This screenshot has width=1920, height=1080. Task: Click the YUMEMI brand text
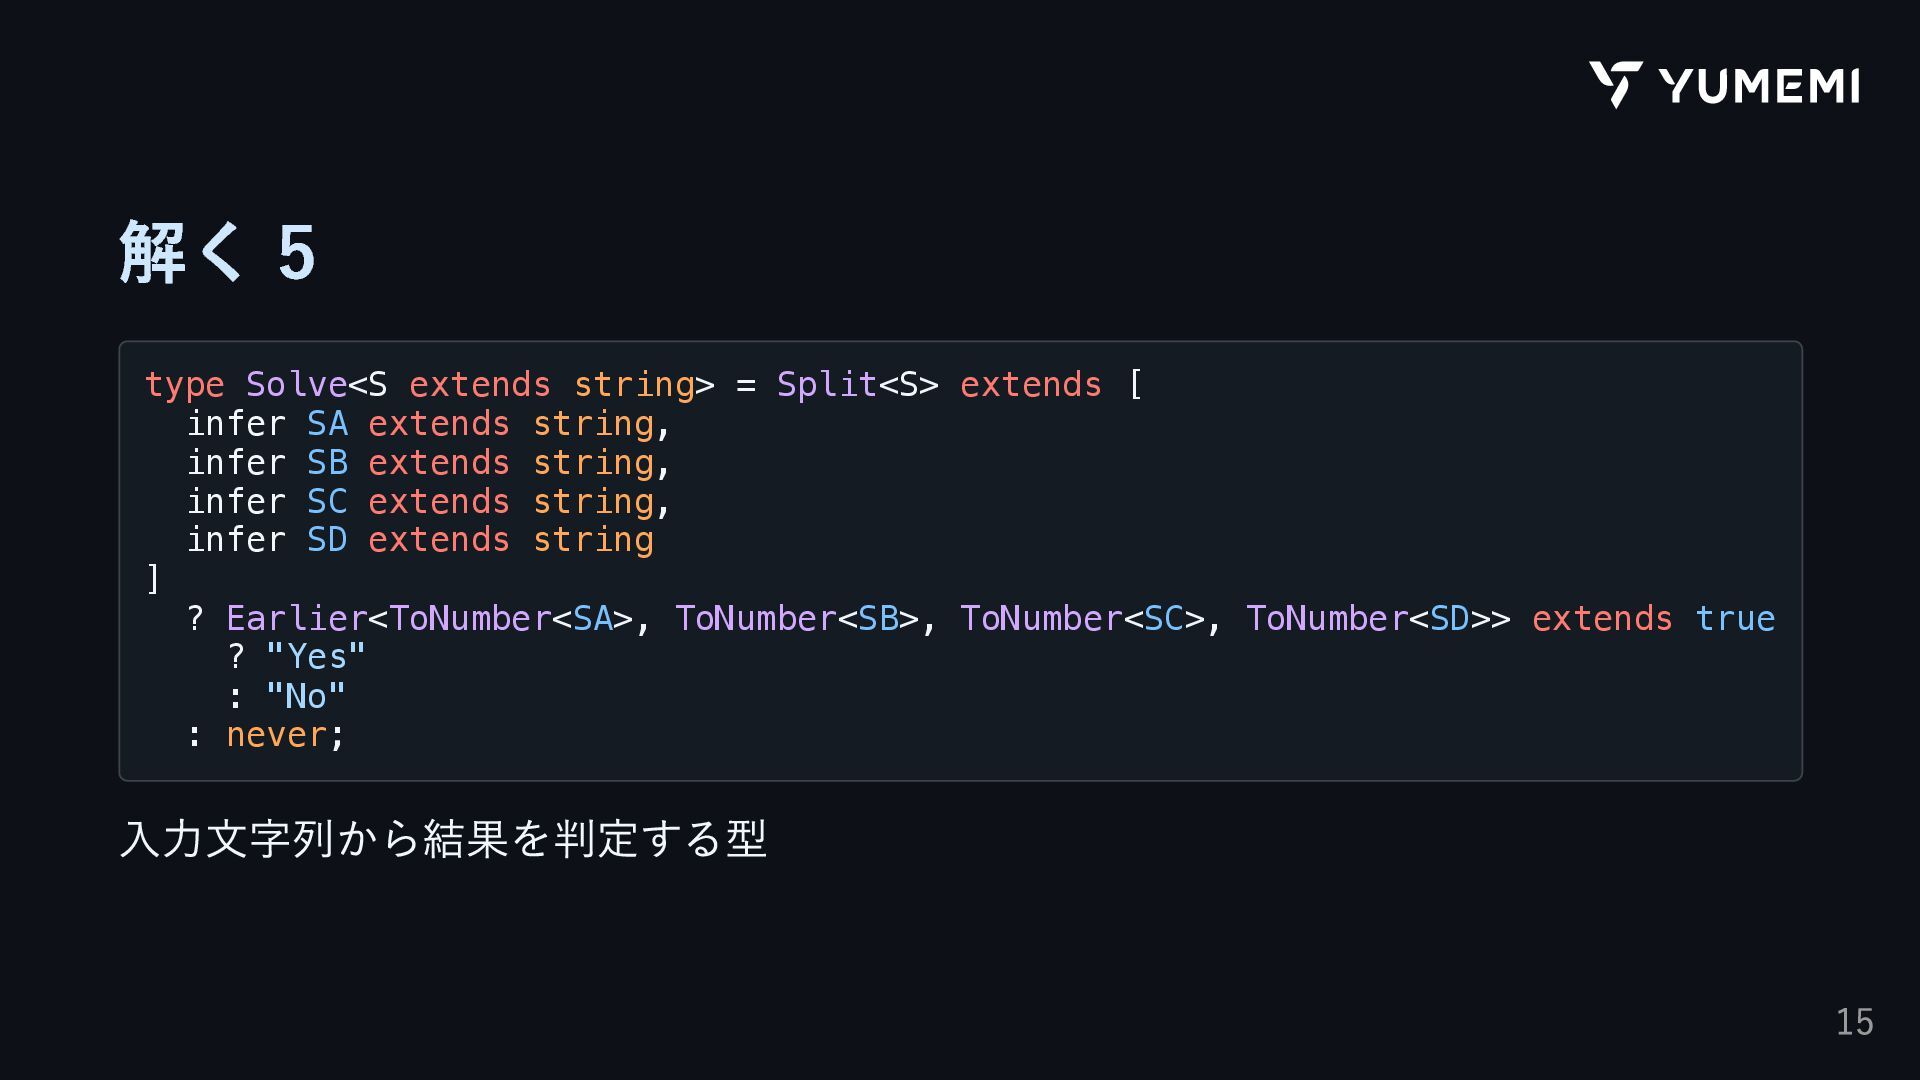click(x=1759, y=86)
